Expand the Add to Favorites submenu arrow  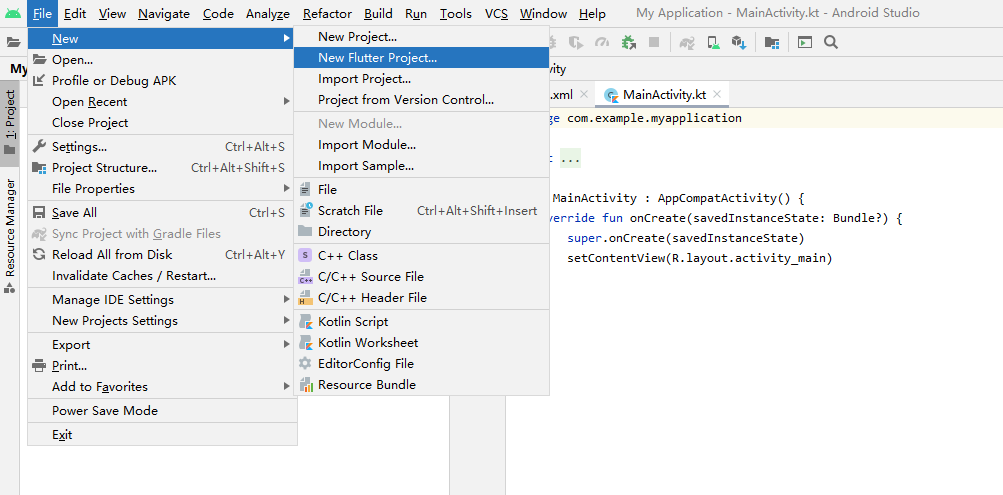(287, 386)
